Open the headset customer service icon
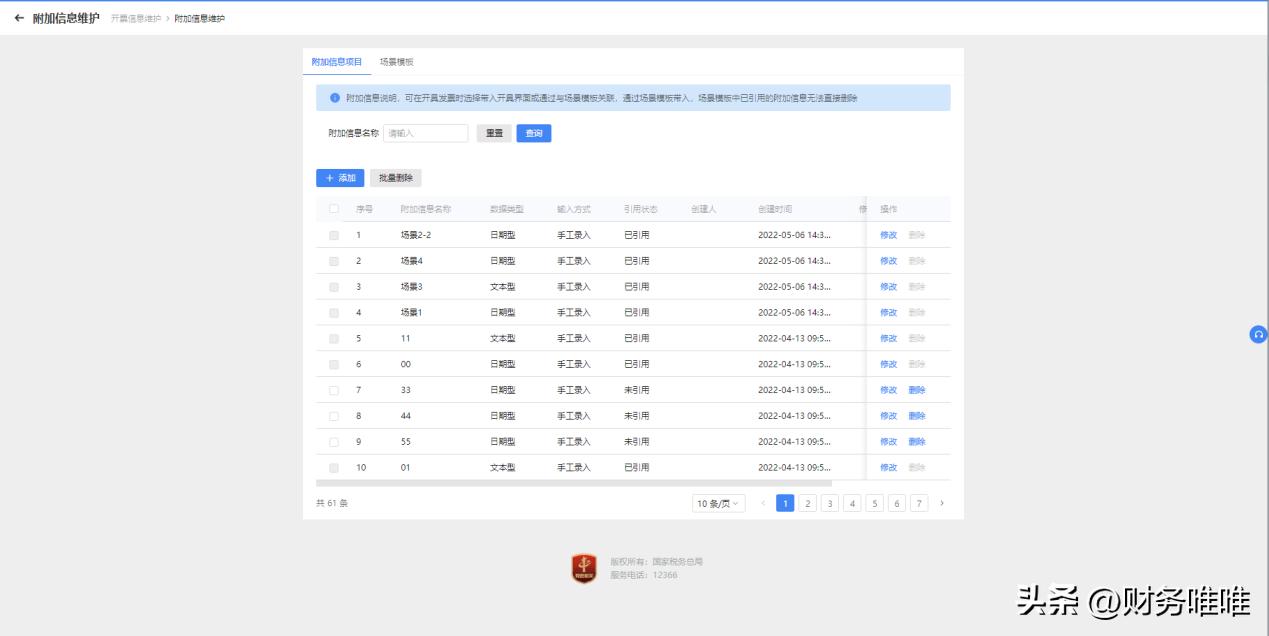The height and width of the screenshot is (636, 1269). [x=1258, y=334]
